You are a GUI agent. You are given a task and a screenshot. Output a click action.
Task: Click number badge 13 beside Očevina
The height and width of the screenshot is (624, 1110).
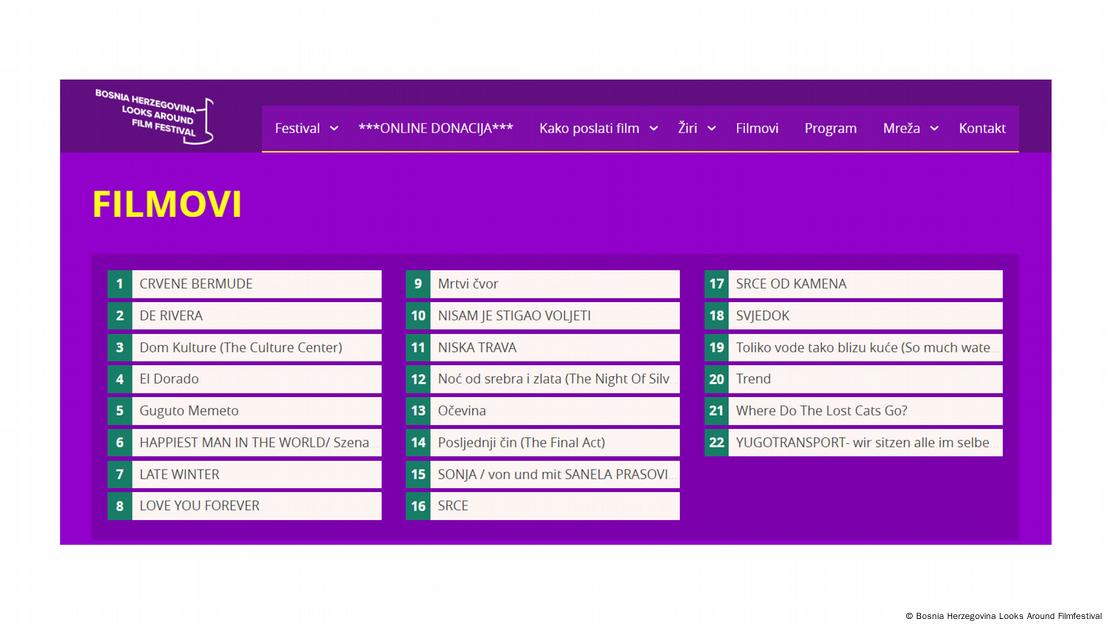click(x=418, y=411)
